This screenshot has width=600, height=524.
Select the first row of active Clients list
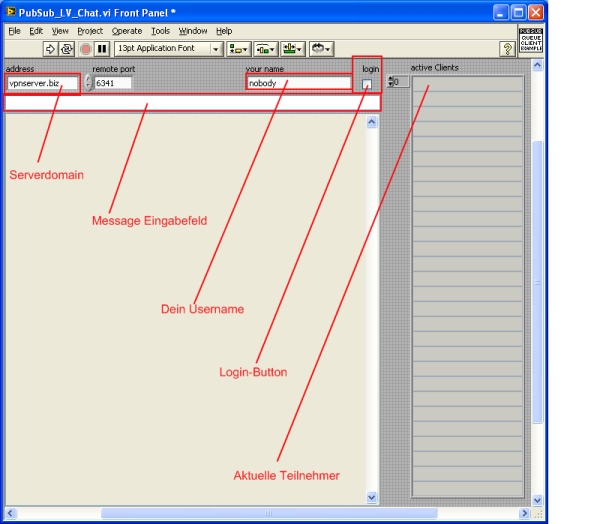(467, 84)
